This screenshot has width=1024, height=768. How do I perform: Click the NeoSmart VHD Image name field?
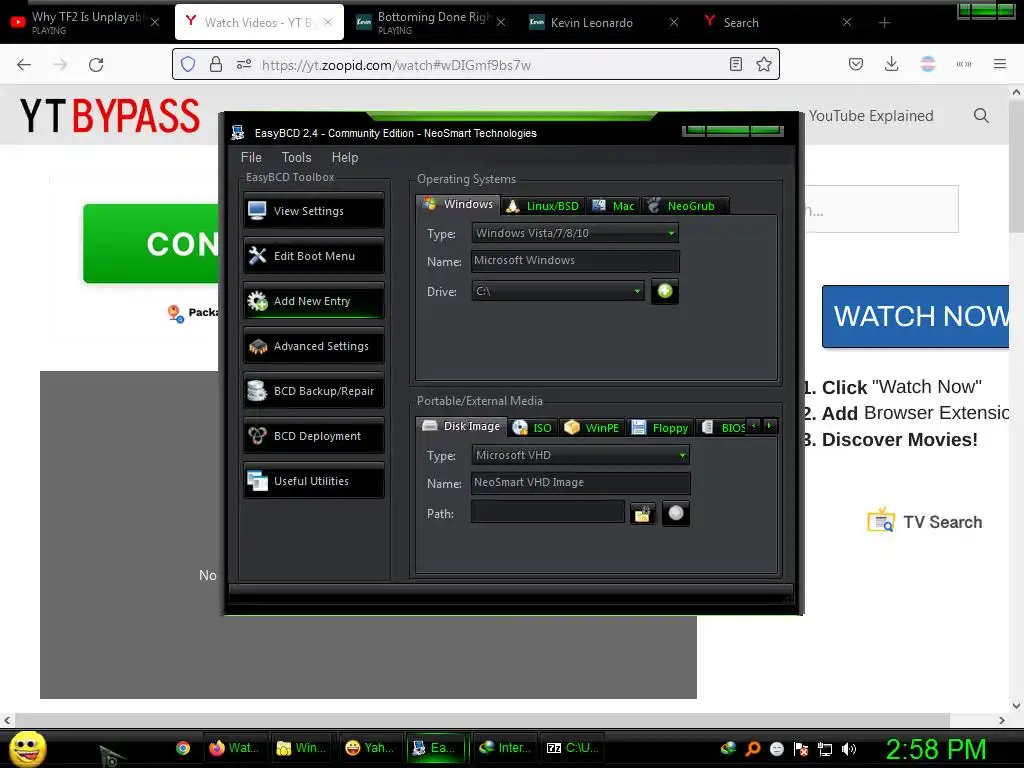(x=580, y=483)
